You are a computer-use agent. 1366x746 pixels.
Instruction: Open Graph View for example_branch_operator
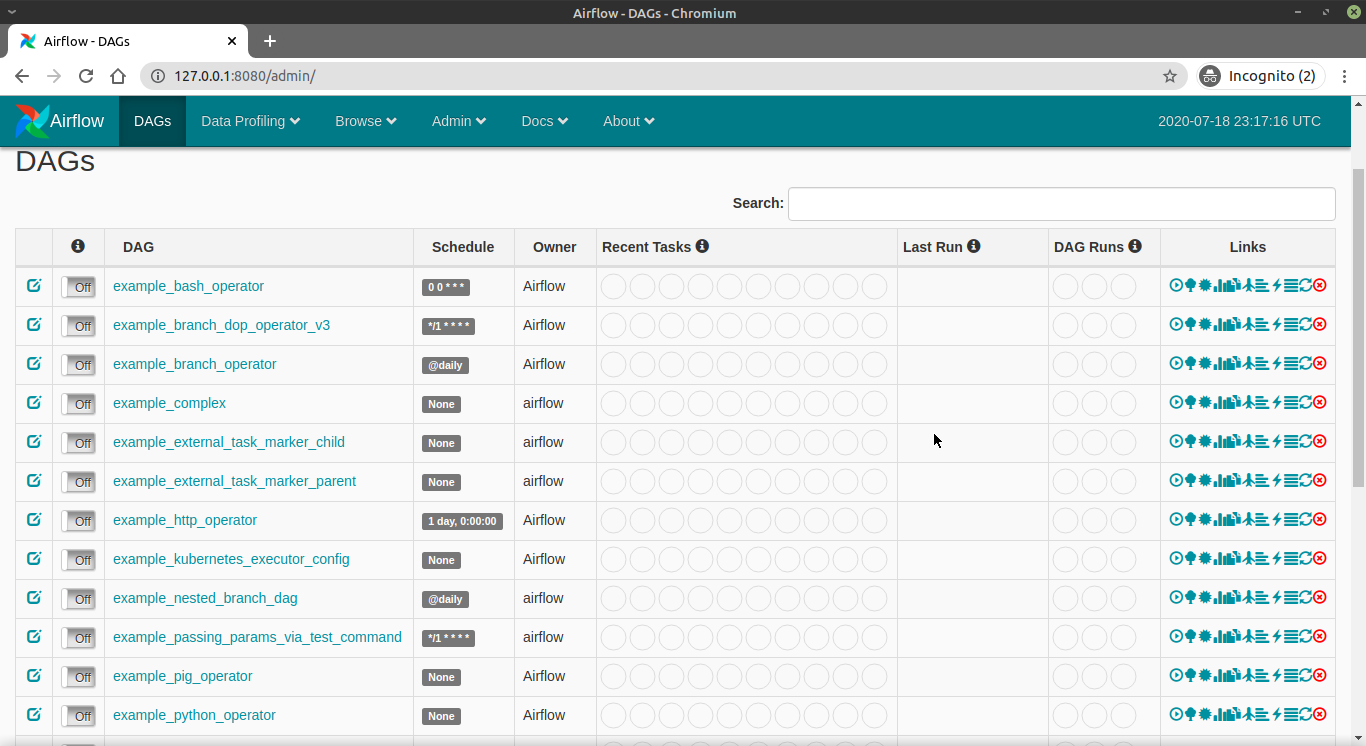coord(1205,363)
